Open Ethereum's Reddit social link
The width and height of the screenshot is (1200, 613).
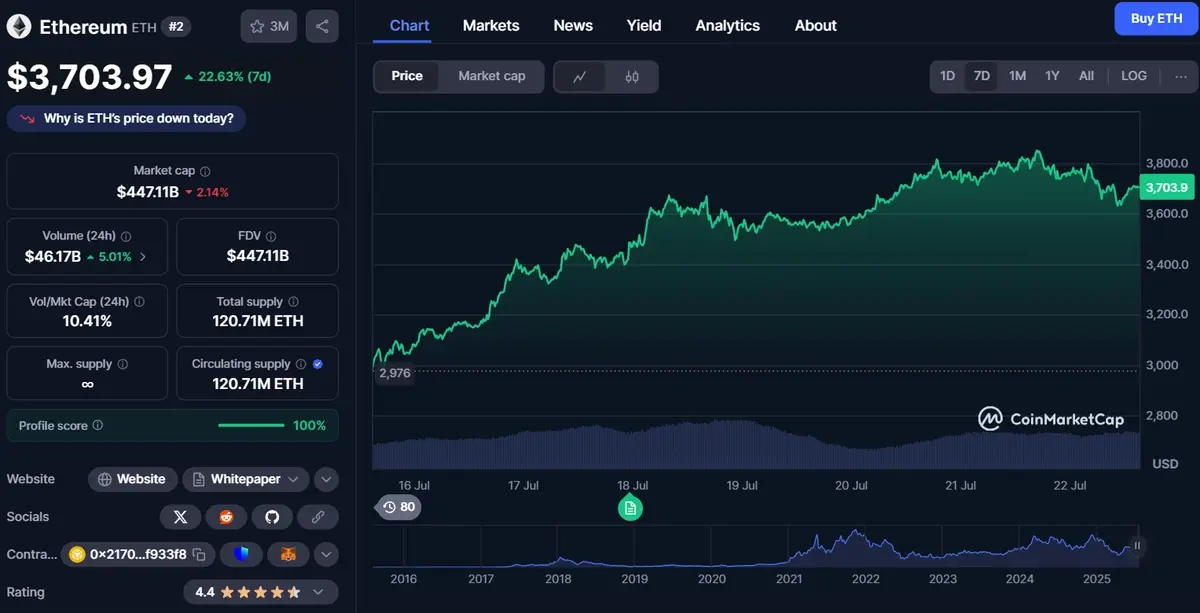(226, 517)
